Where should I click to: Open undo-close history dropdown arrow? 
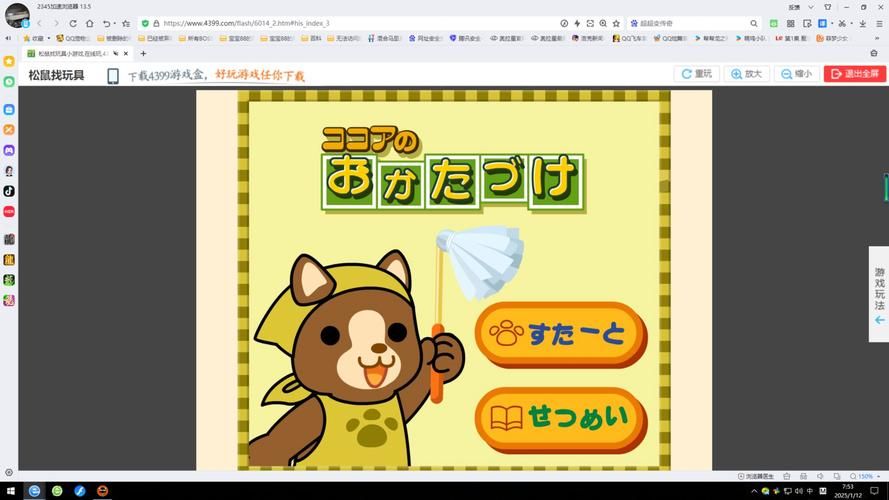[x=115, y=23]
